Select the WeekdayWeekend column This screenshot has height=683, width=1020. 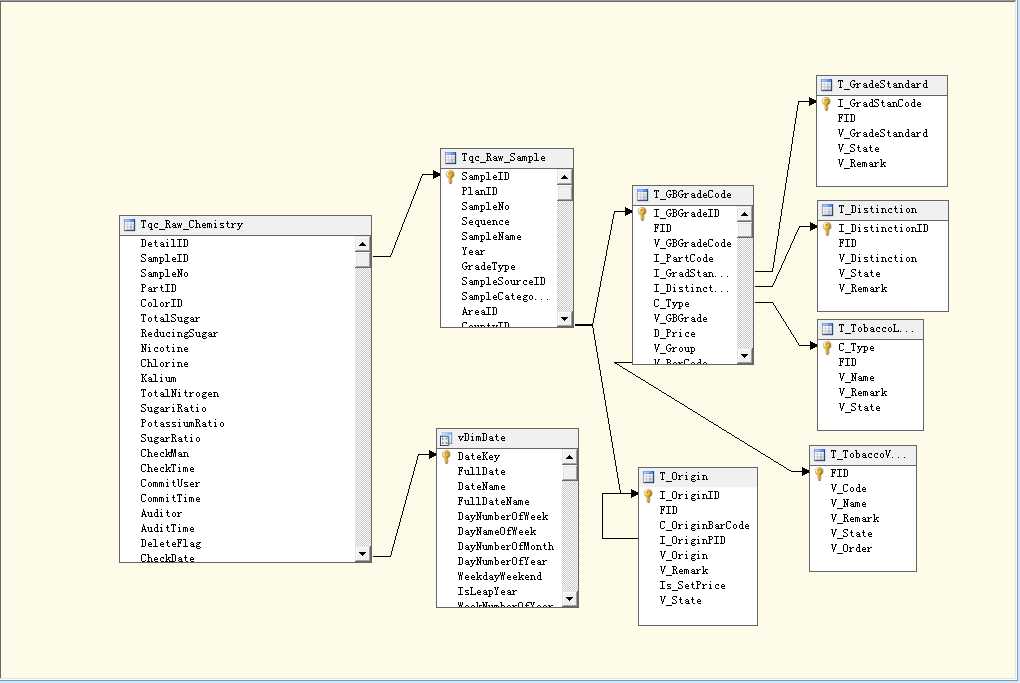pos(500,576)
